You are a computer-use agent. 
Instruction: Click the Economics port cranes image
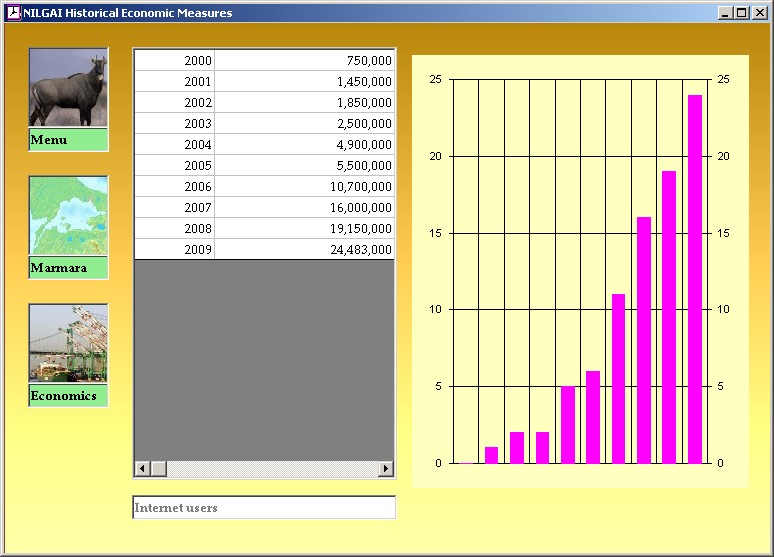[68, 343]
